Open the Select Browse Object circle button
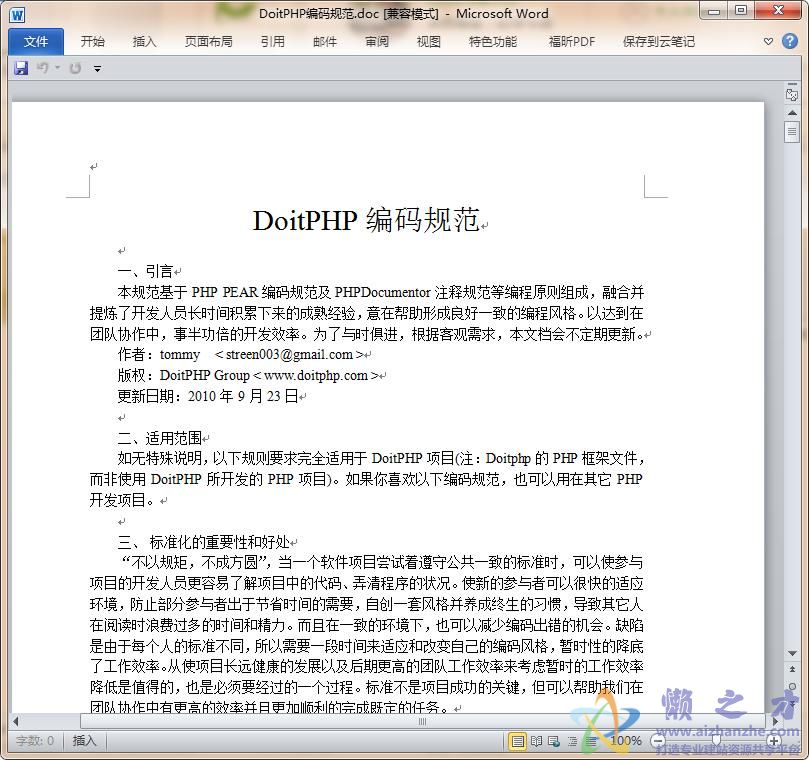The width and height of the screenshot is (809, 760). coord(792,686)
